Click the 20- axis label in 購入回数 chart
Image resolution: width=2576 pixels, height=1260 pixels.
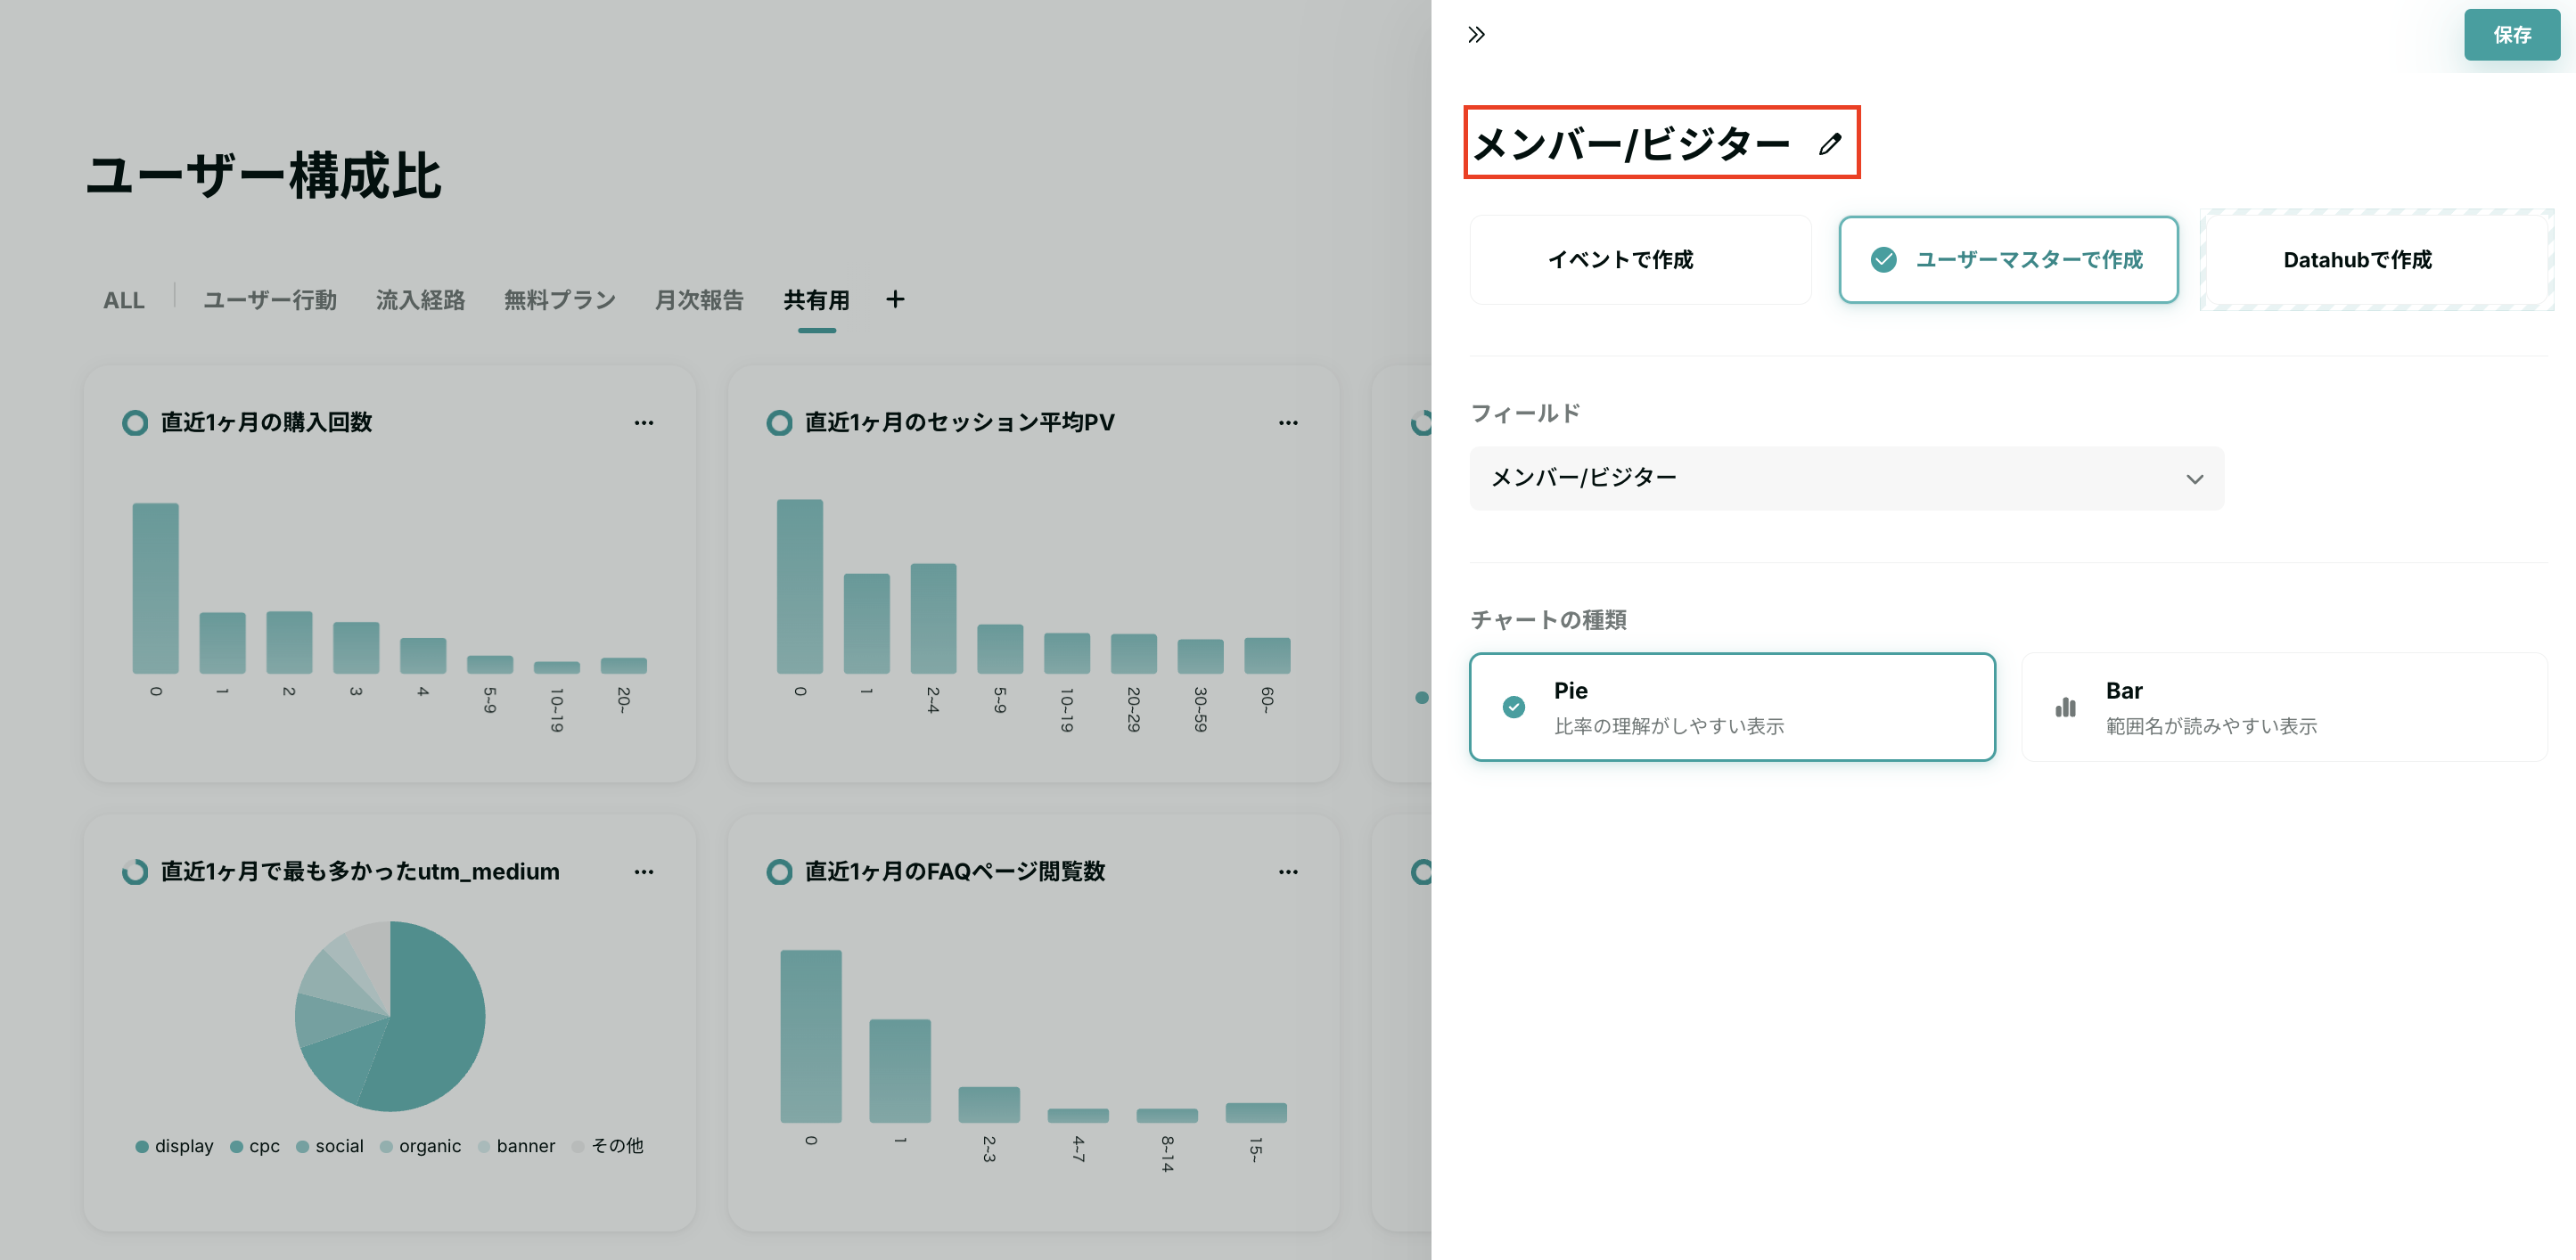[x=623, y=699]
